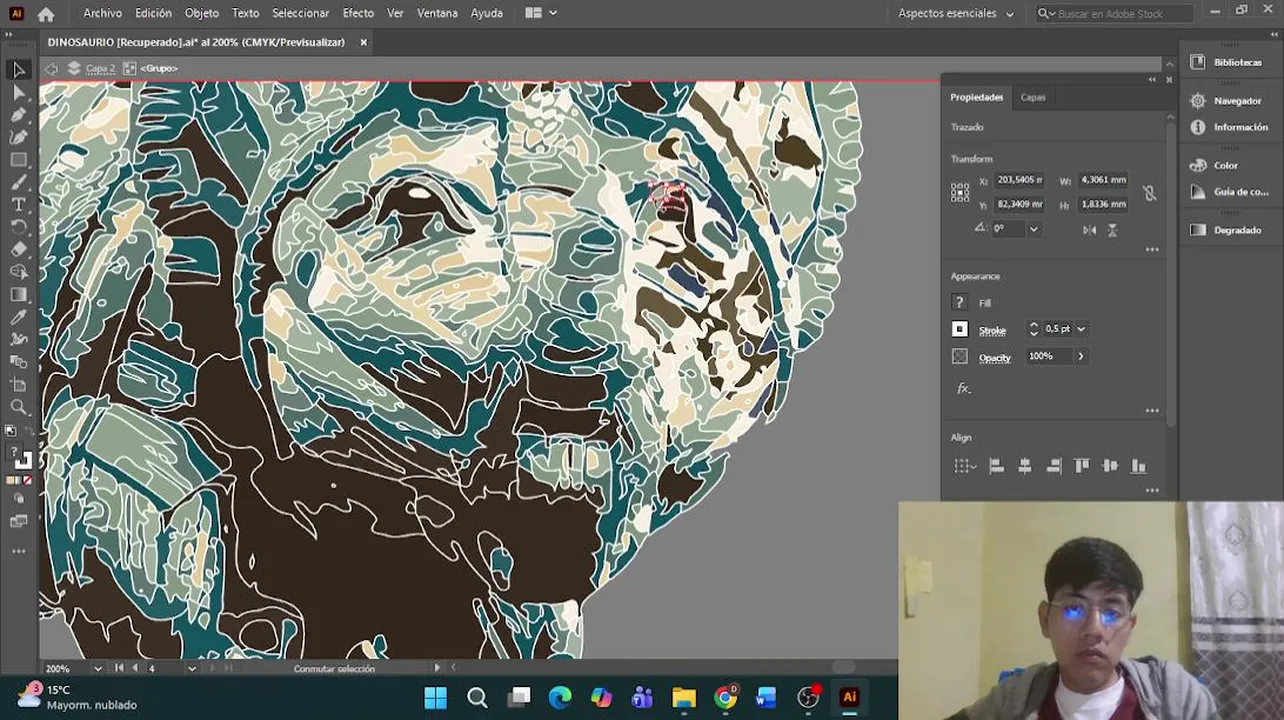This screenshot has width=1284, height=720.
Task: Open Google Chrome from taskbar
Action: point(726,697)
